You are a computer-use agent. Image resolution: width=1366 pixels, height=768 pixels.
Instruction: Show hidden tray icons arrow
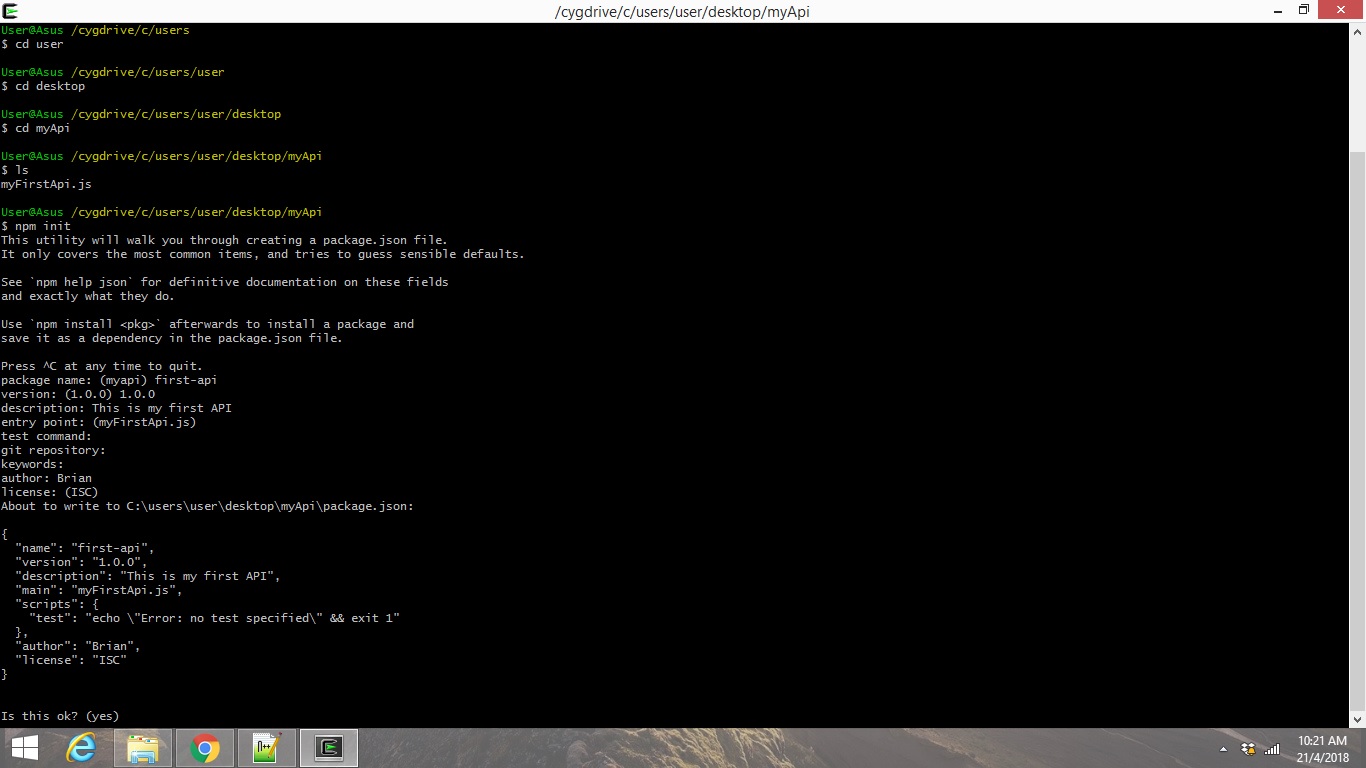(x=1223, y=749)
